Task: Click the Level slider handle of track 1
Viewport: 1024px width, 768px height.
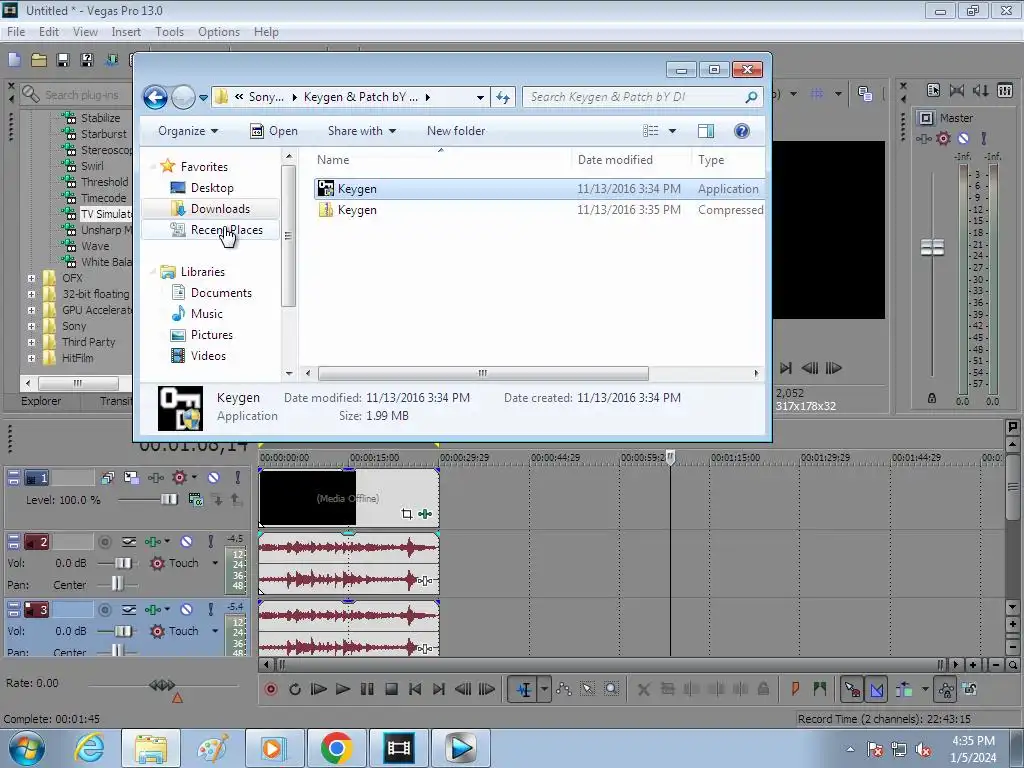Action: (x=169, y=500)
